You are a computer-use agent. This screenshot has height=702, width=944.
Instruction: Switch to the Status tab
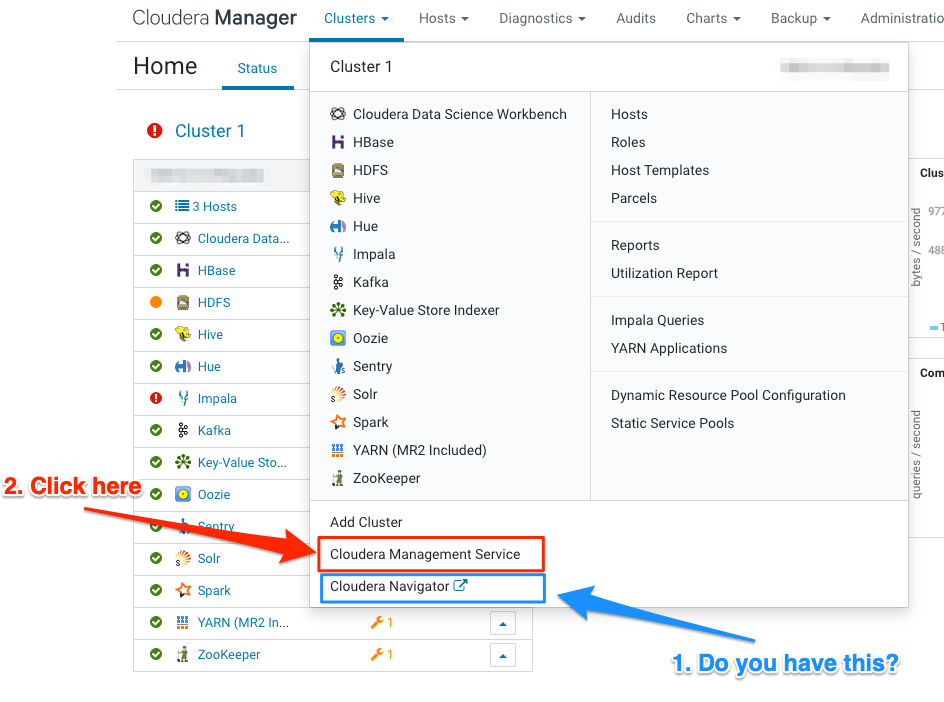(x=257, y=69)
